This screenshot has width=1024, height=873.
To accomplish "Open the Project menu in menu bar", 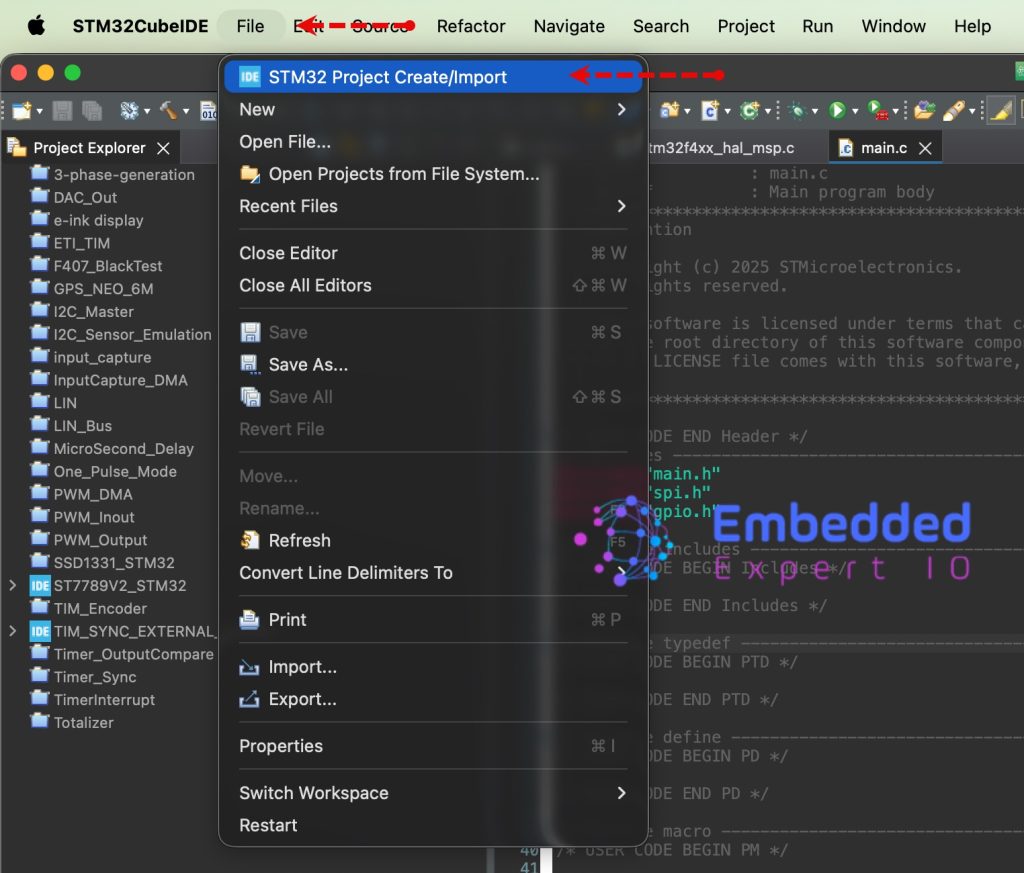I will coord(746,26).
